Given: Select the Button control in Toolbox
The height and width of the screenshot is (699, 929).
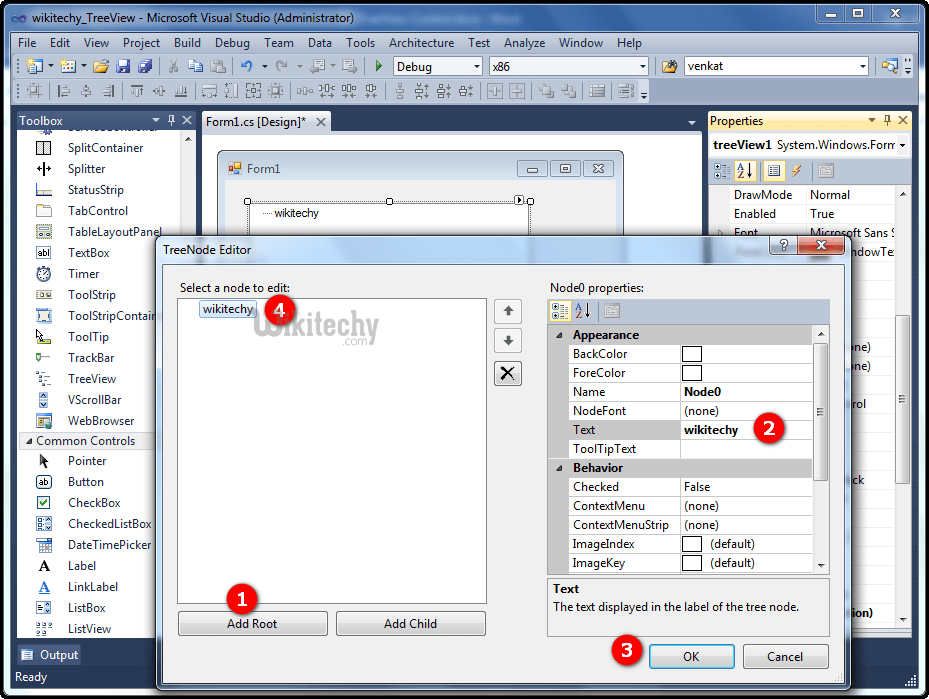Looking at the screenshot, I should coord(86,482).
